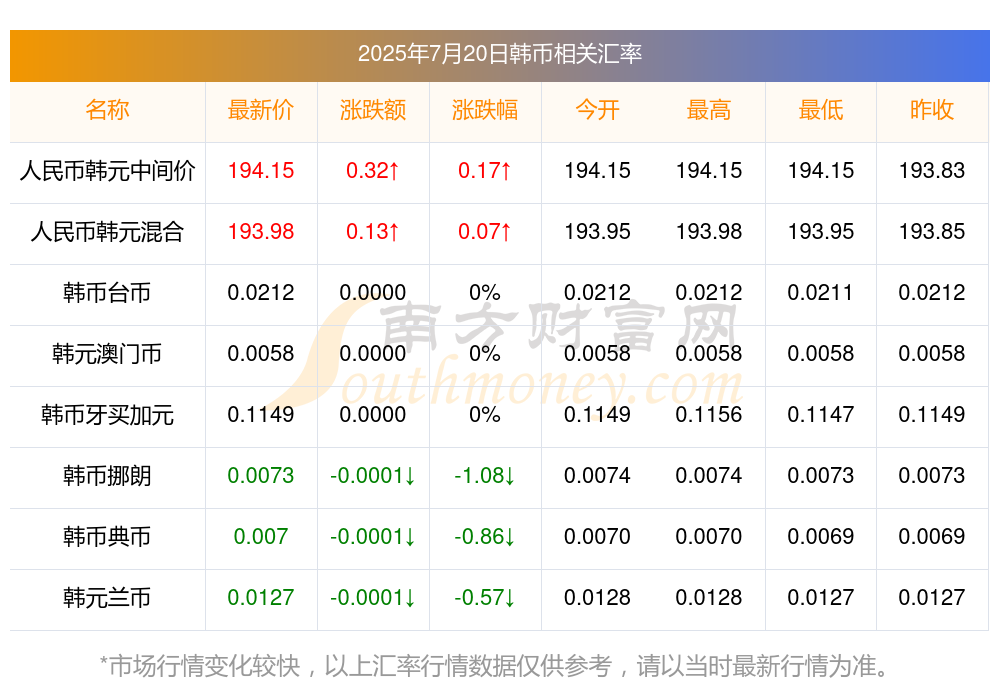This screenshot has width=1000, height=698.
Task: Click 最高 0.0070 in 韩币典币 row
Action: pyautogui.click(x=709, y=537)
